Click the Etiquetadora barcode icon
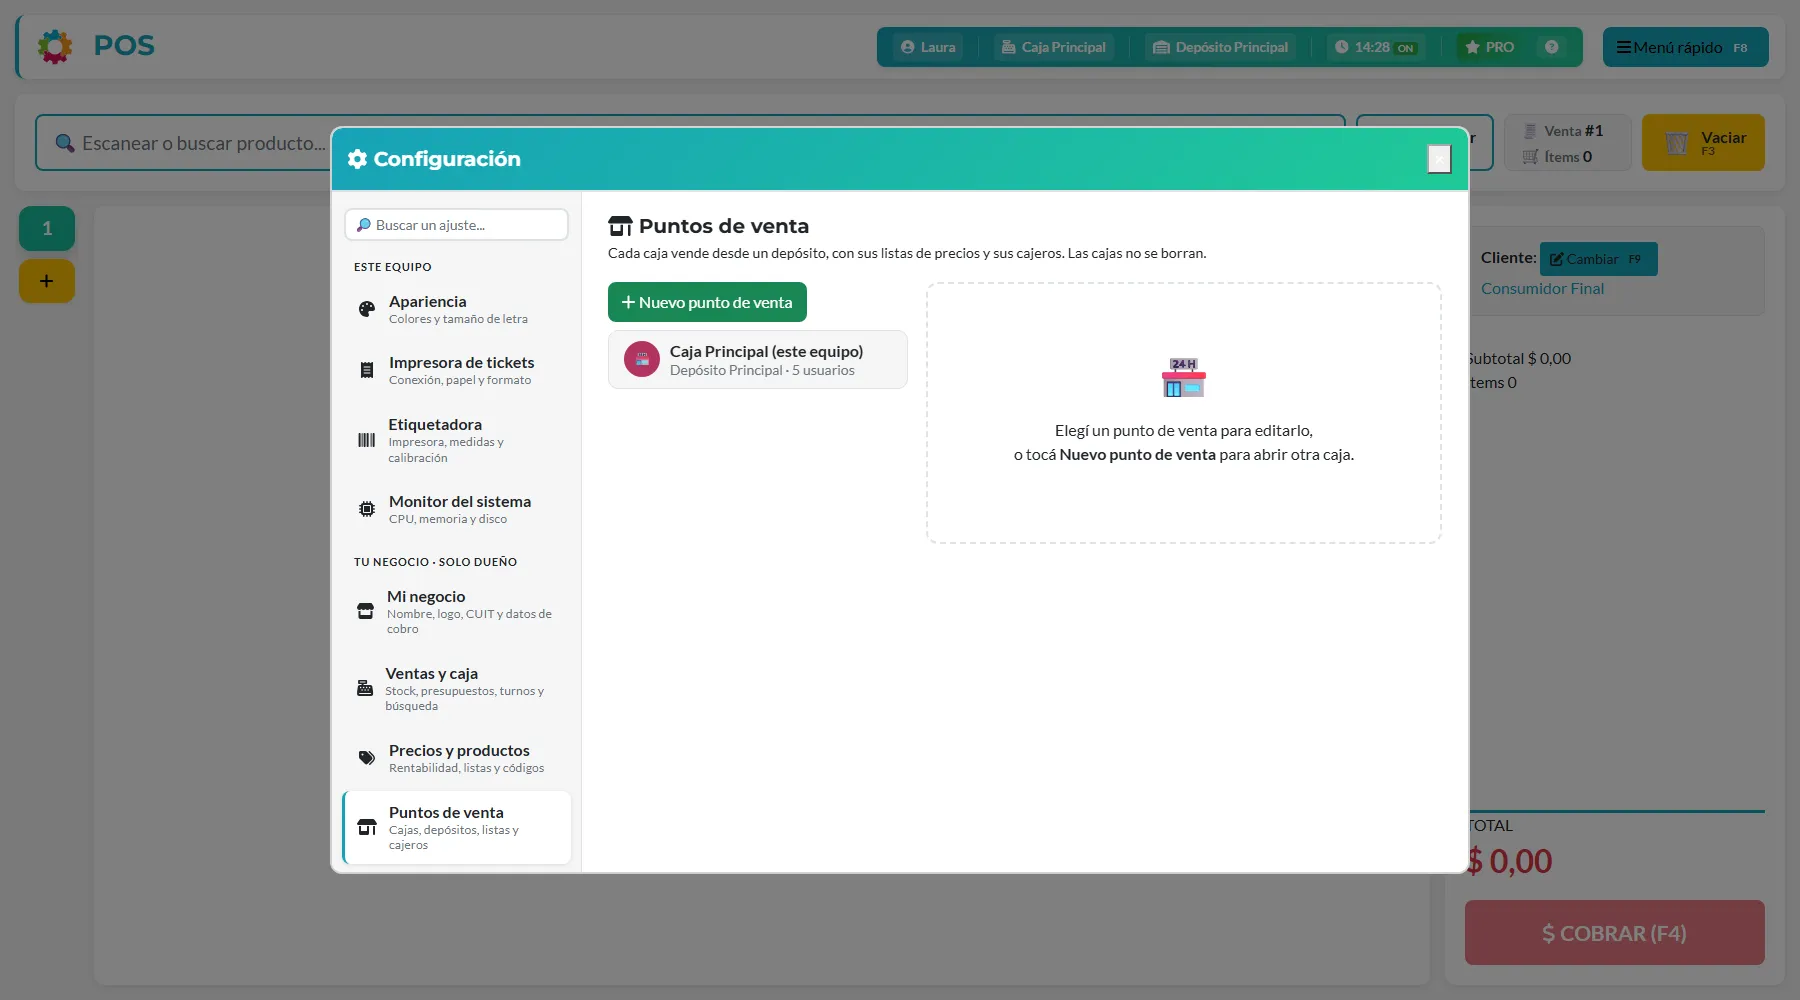Image resolution: width=1800 pixels, height=1000 pixels. tap(367, 440)
